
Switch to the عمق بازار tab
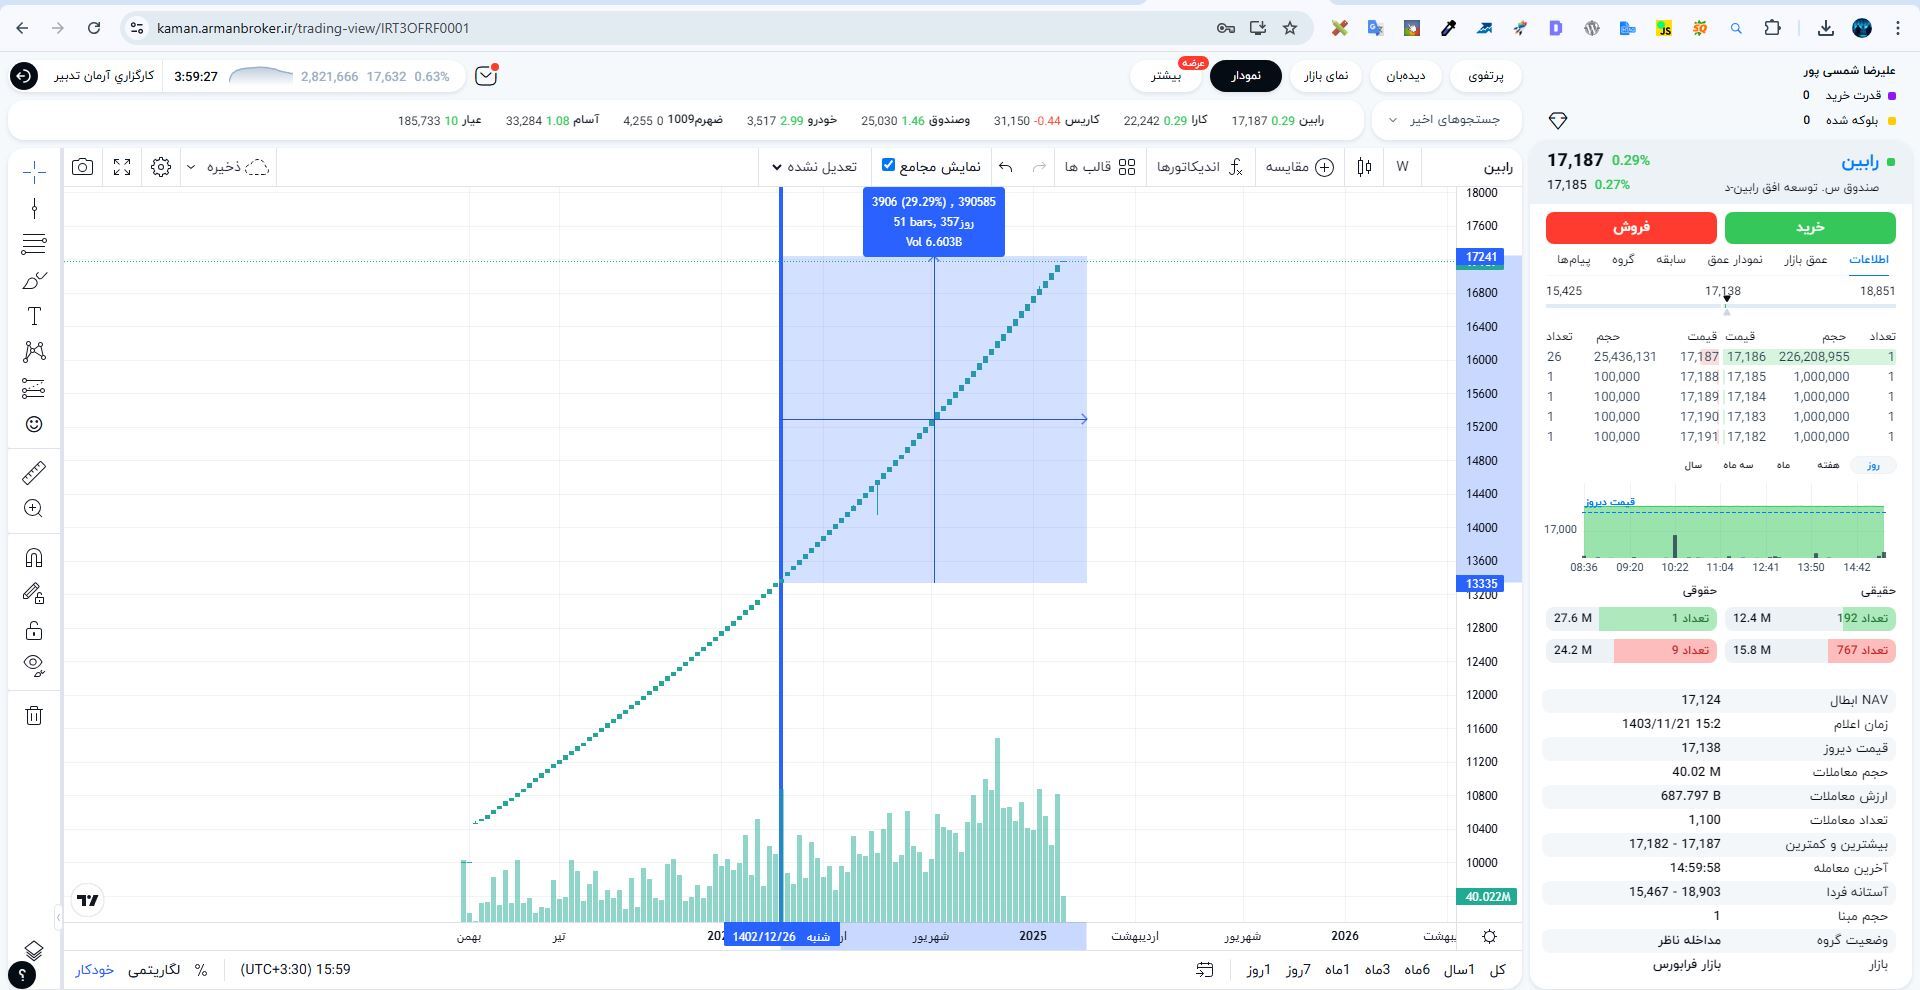point(1806,260)
